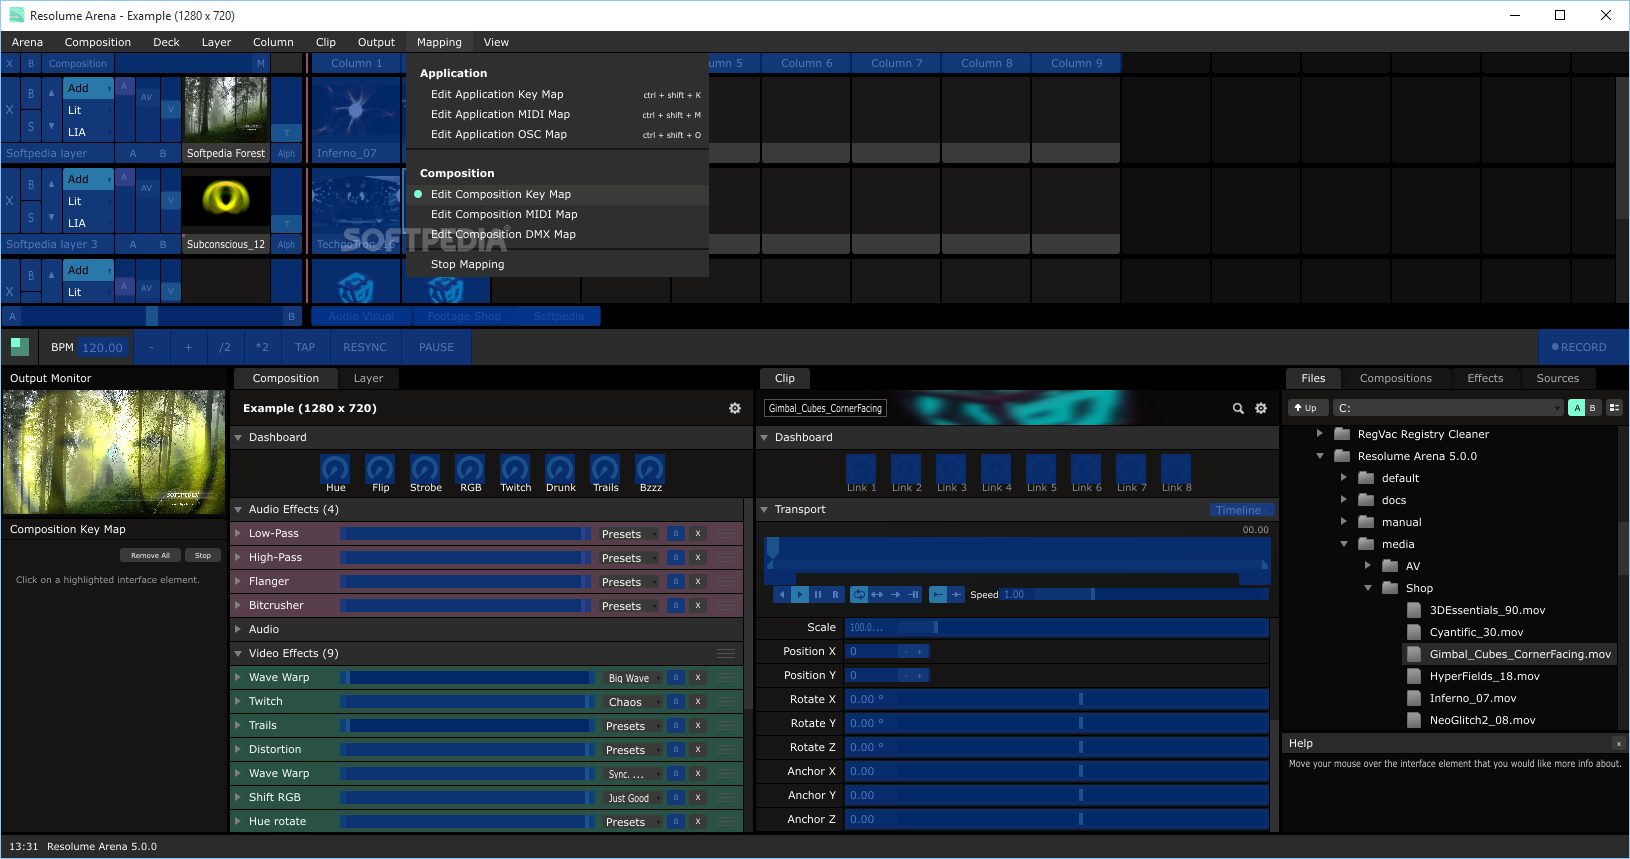This screenshot has height=859, width=1630.
Task: Click the key map Stop button
Action: 203,555
